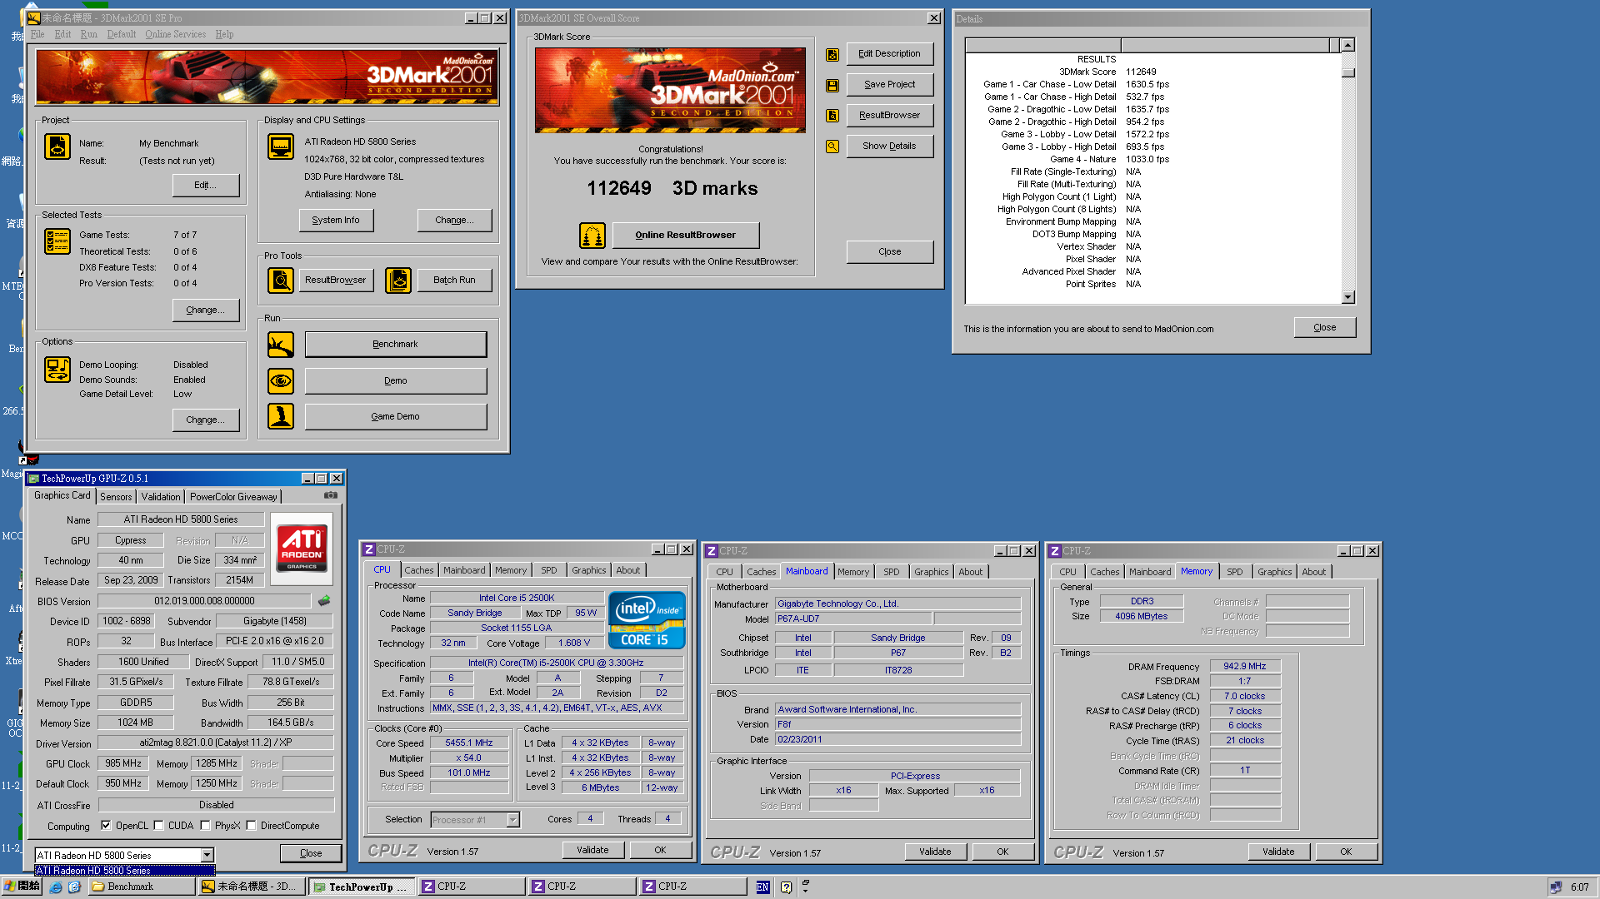Open the PowerColor Giveaway tab
1600x899 pixels.
pyautogui.click(x=233, y=497)
